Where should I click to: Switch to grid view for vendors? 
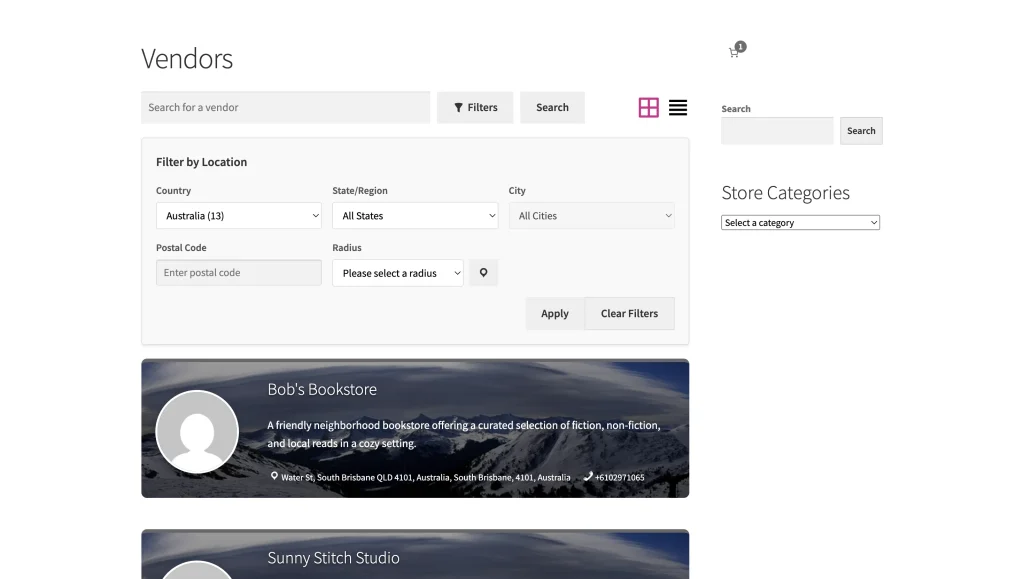pyautogui.click(x=648, y=107)
